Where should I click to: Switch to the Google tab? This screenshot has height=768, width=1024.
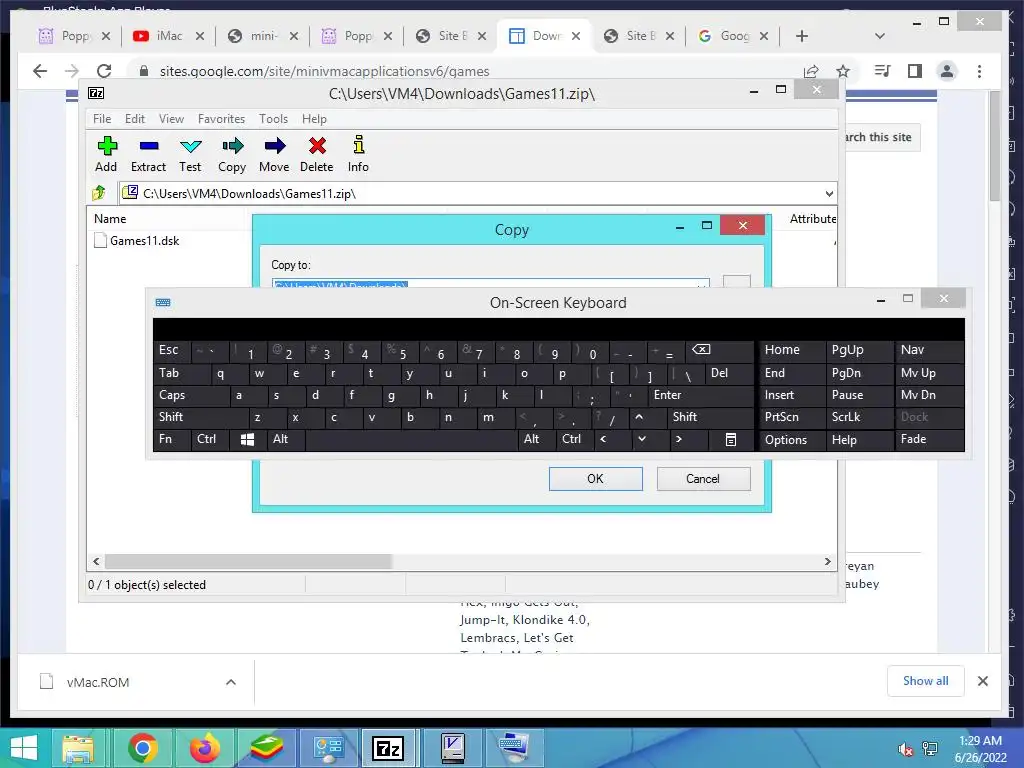(733, 36)
